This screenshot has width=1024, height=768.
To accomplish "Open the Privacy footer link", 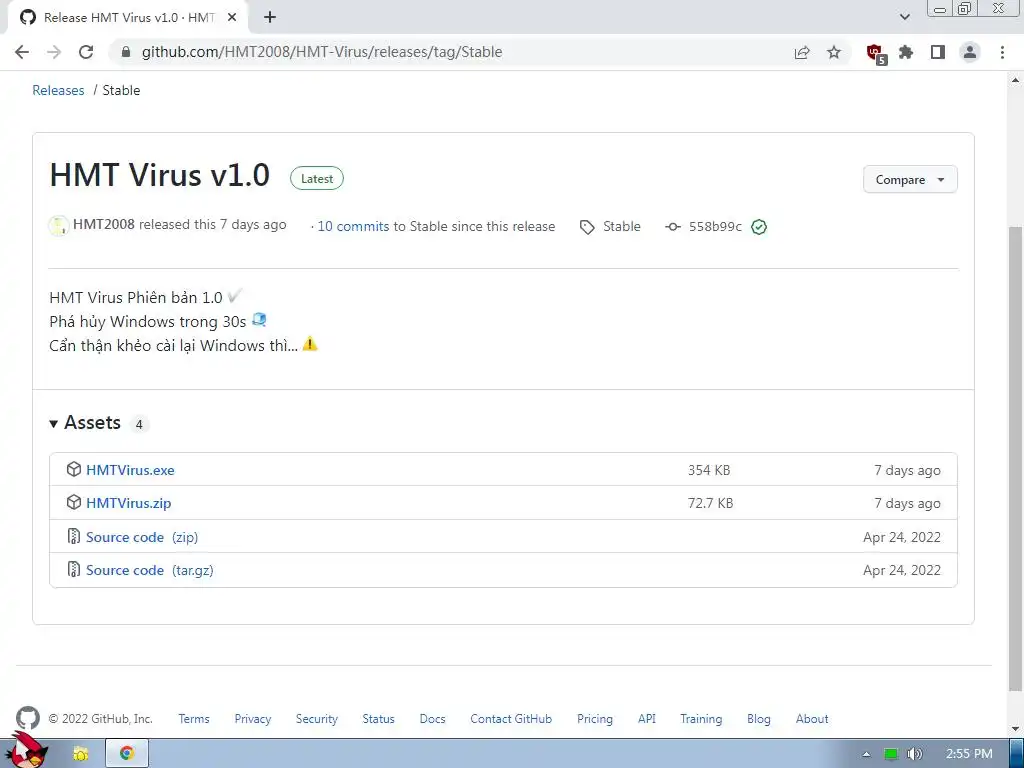I will 253,718.
